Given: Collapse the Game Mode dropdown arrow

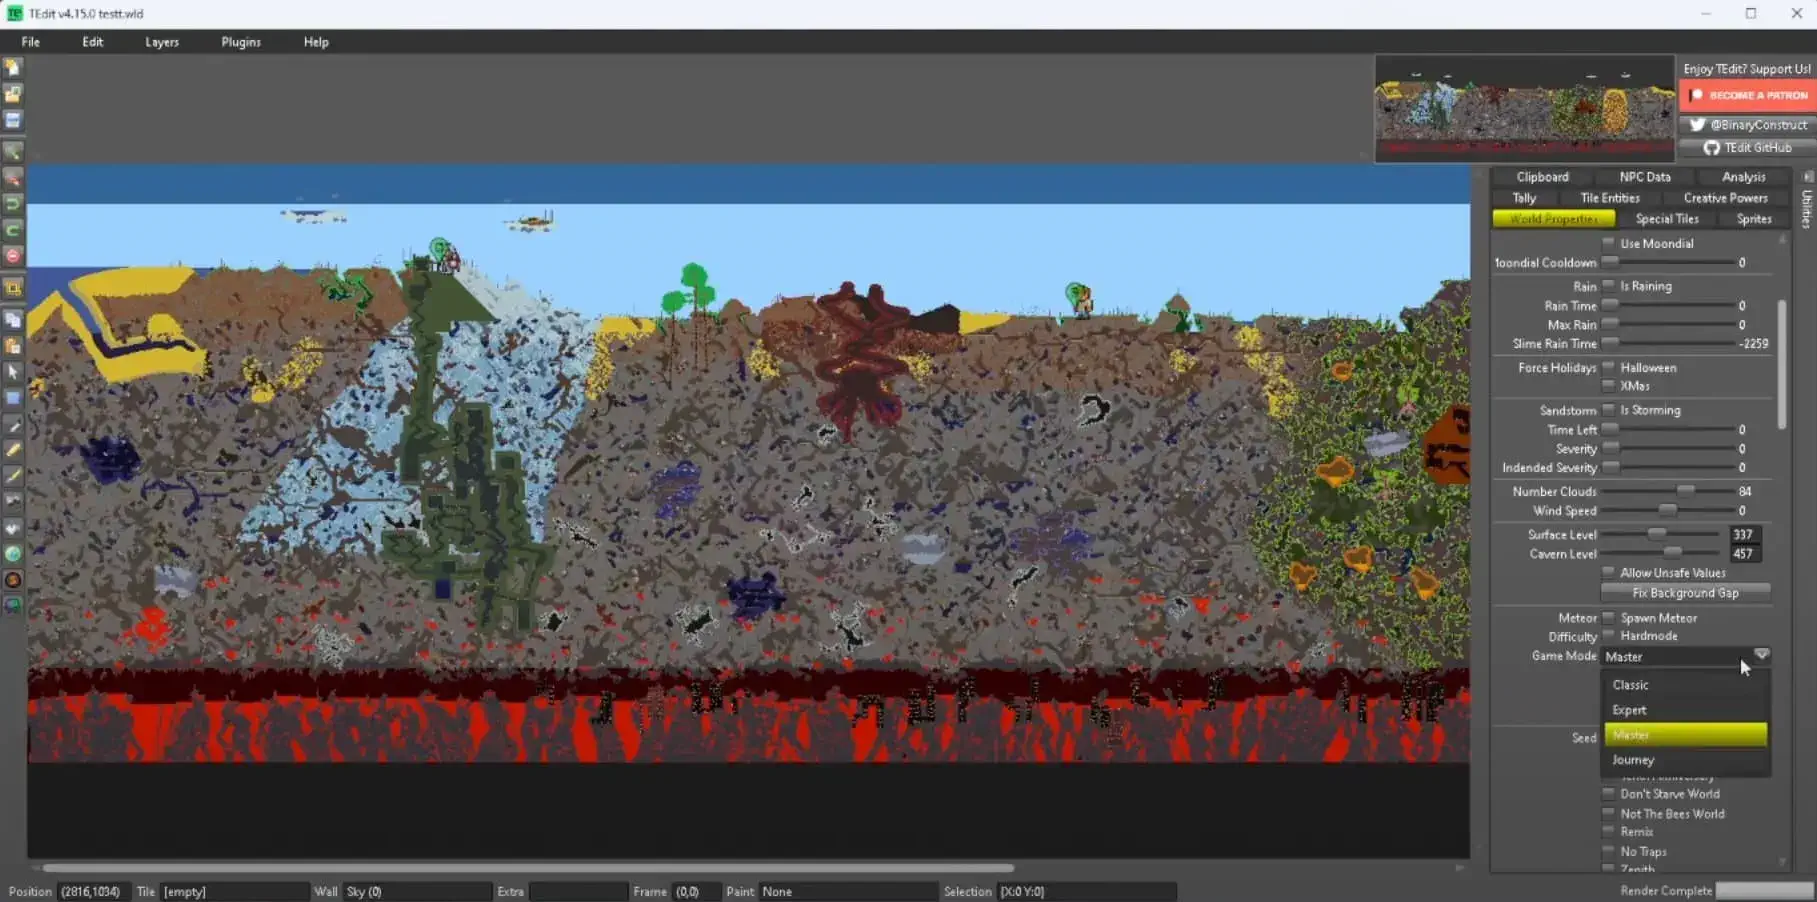Looking at the screenshot, I should click(x=1761, y=655).
